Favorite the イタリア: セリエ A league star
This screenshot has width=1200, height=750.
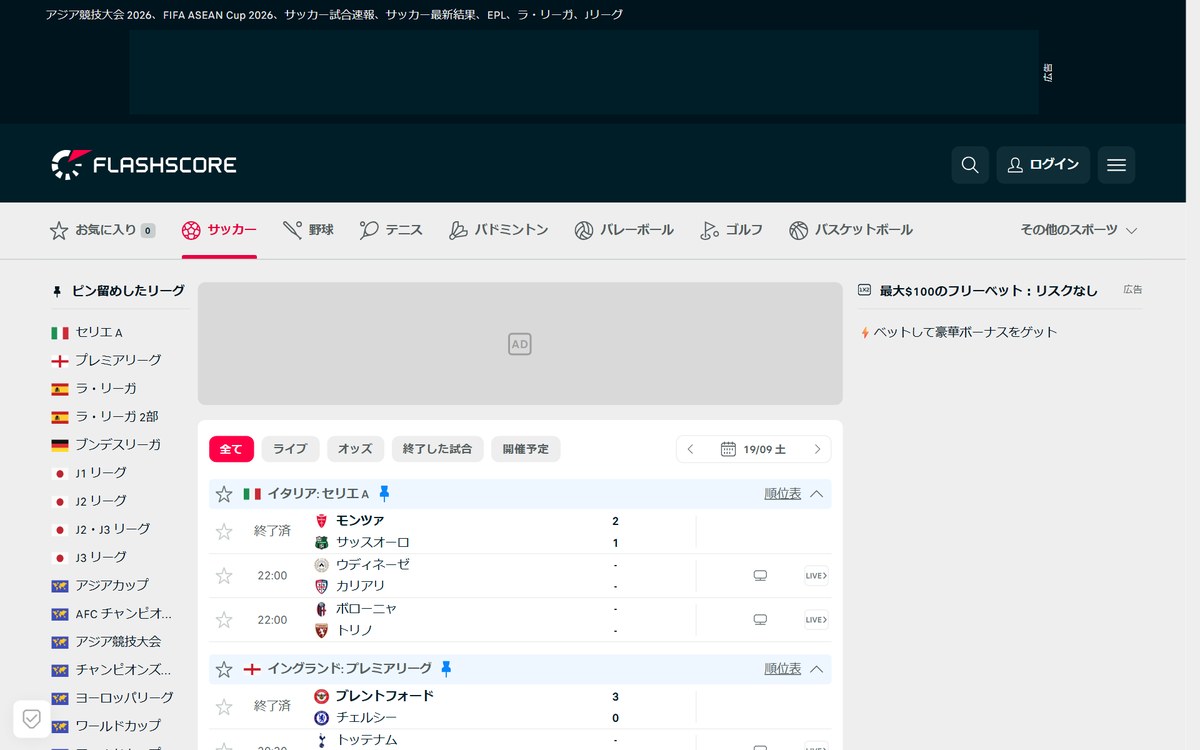pyautogui.click(x=224, y=494)
